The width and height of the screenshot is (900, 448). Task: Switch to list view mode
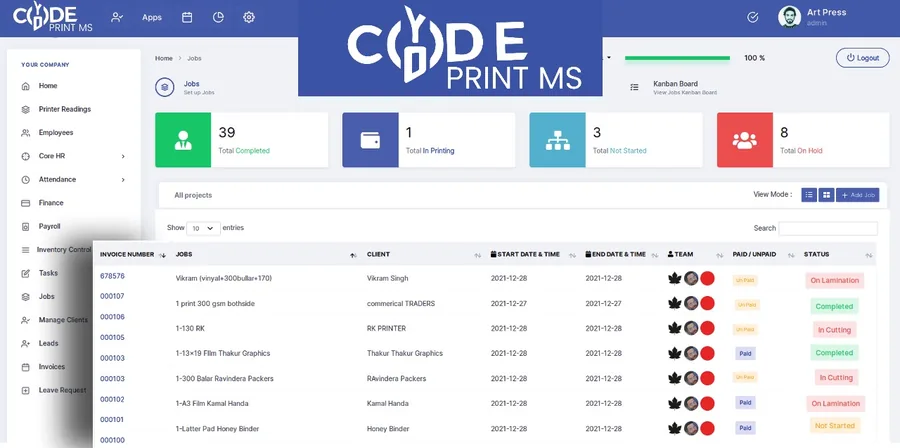(x=809, y=195)
